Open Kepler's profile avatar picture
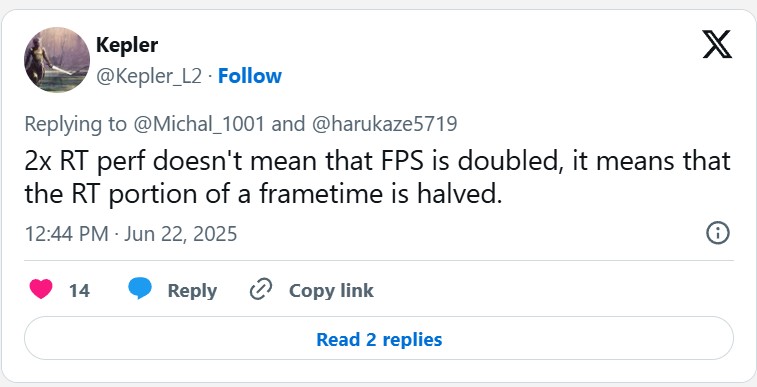 [x=57, y=59]
